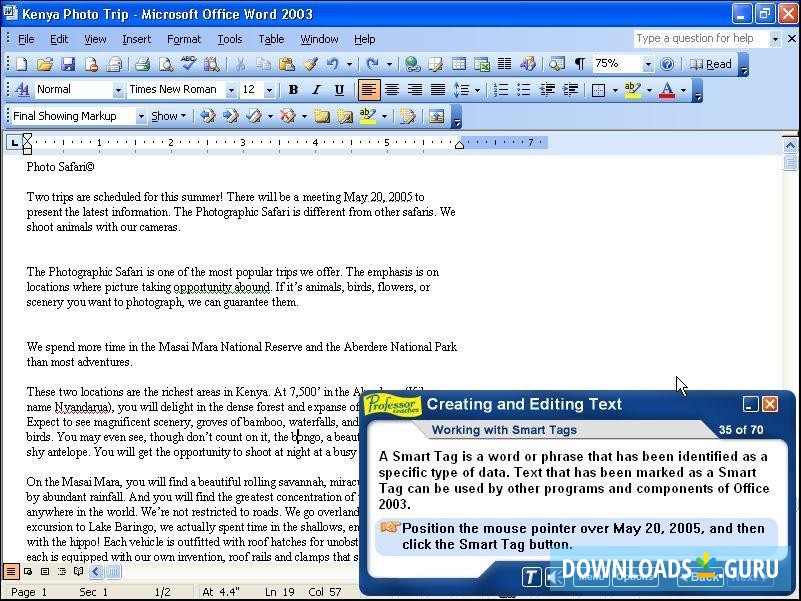Image resolution: width=801 pixels, height=601 pixels.
Task: Open the Format menu
Action: [x=183, y=39]
